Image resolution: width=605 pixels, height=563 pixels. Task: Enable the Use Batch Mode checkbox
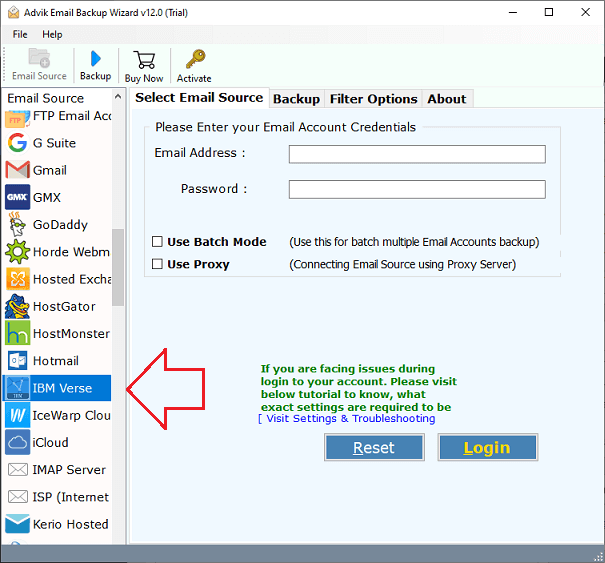pyautogui.click(x=158, y=242)
